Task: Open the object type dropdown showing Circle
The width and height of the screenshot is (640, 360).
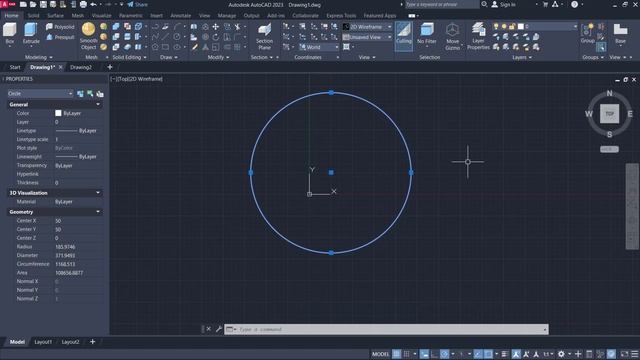Action: (x=40, y=94)
